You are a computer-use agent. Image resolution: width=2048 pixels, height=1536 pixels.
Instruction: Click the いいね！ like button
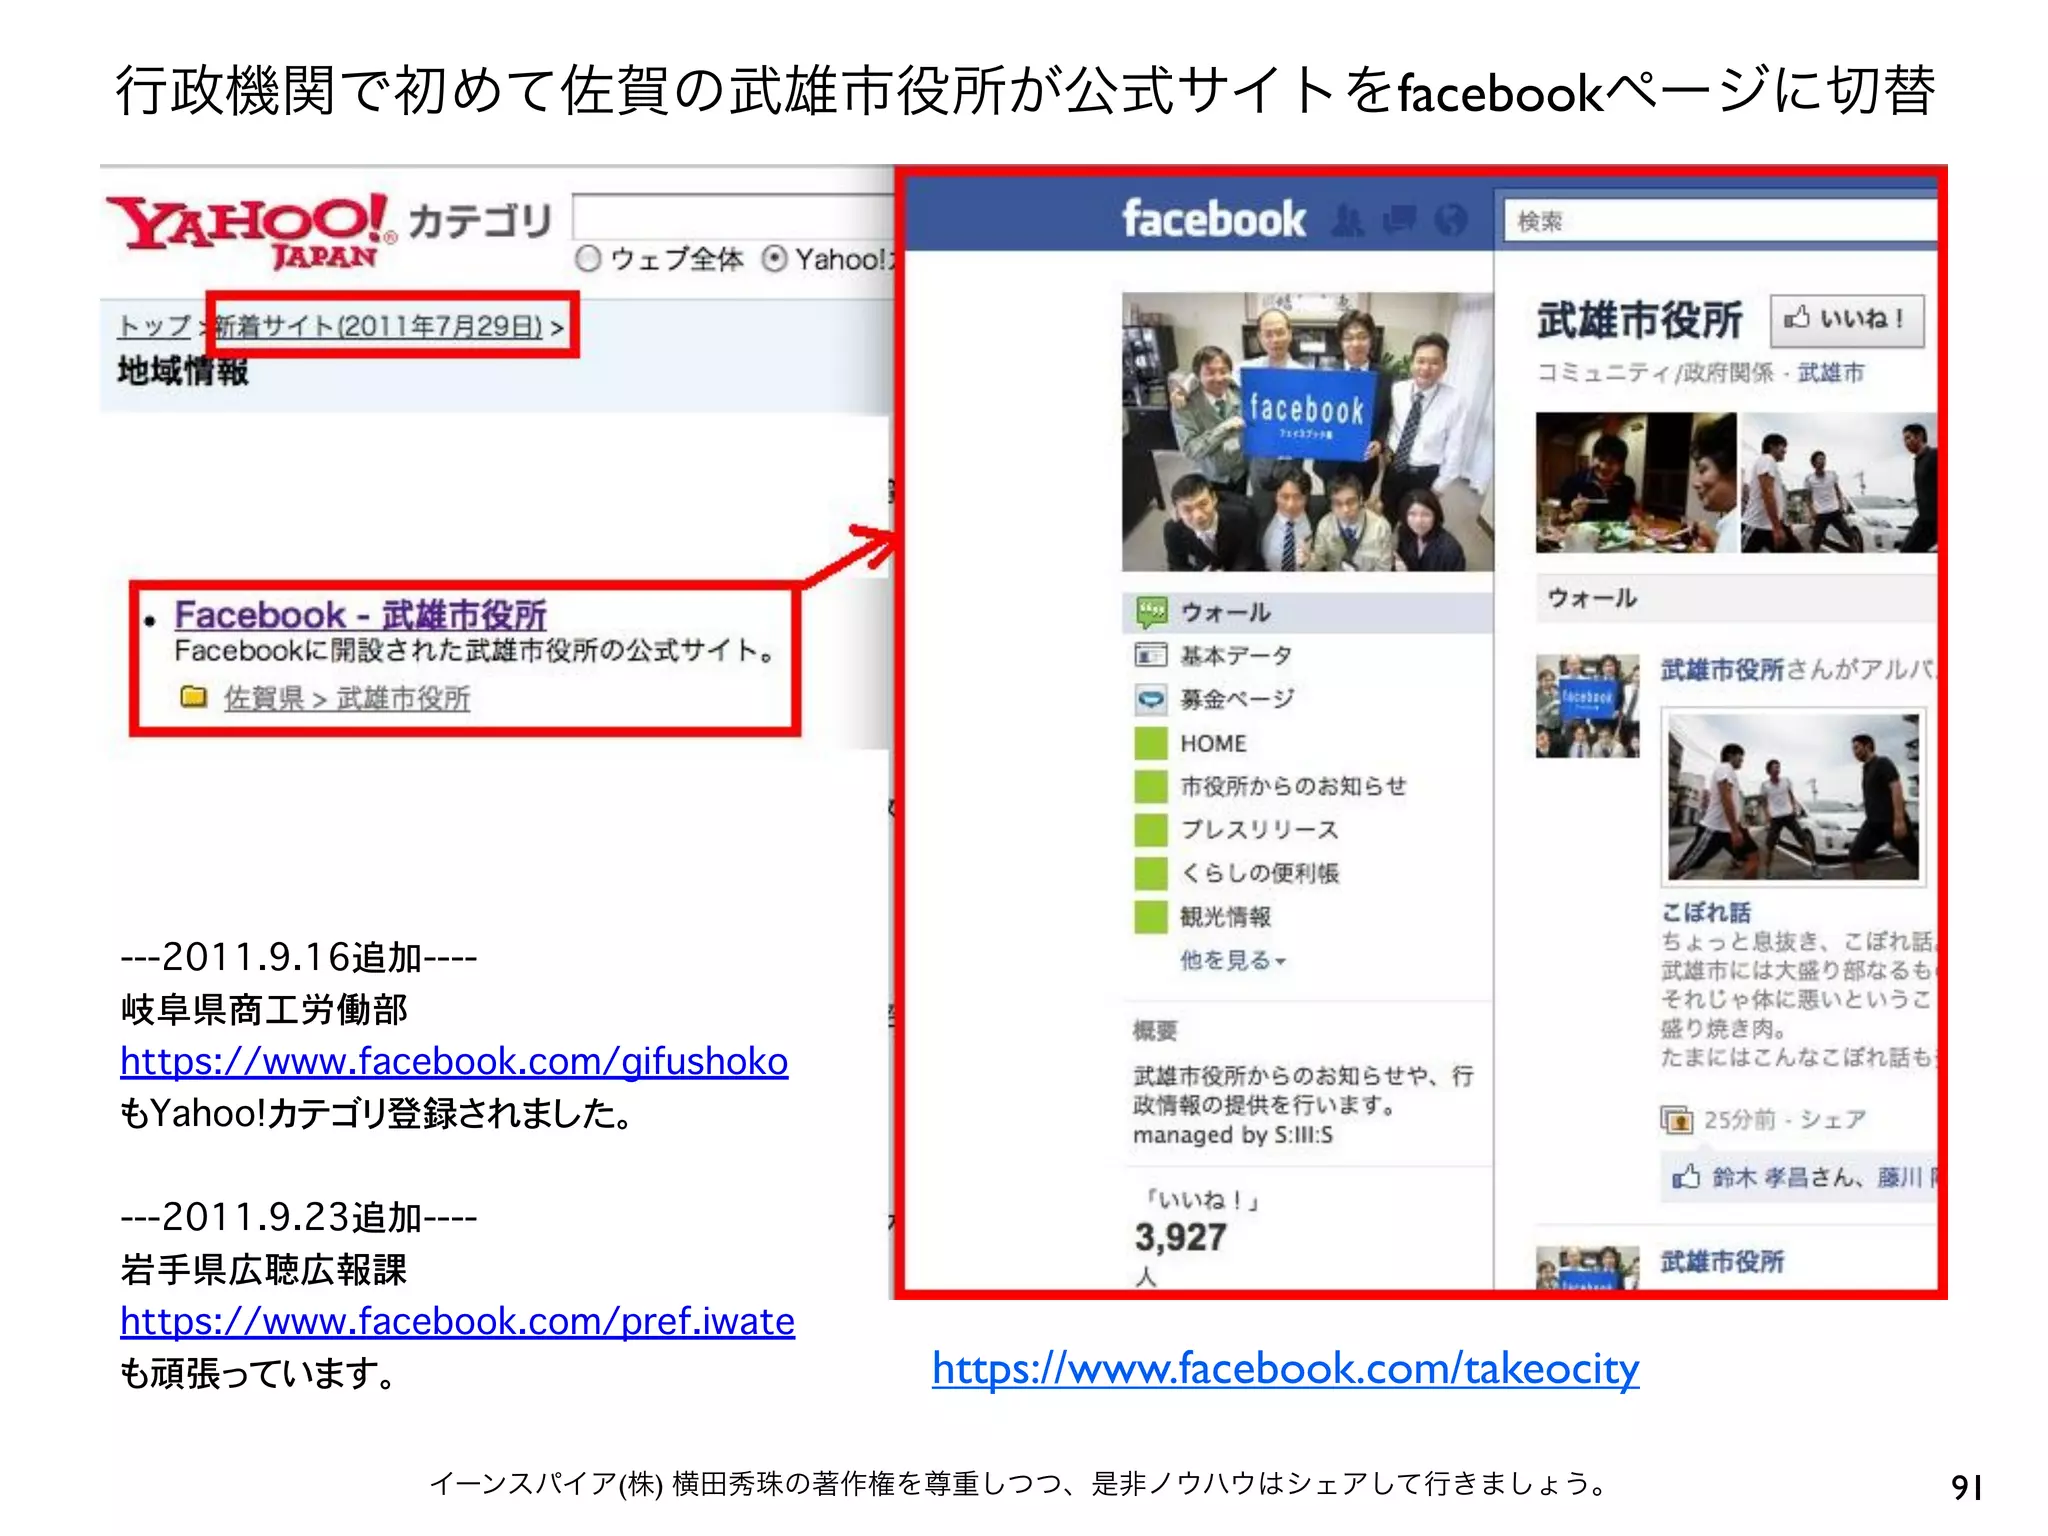tap(1846, 320)
